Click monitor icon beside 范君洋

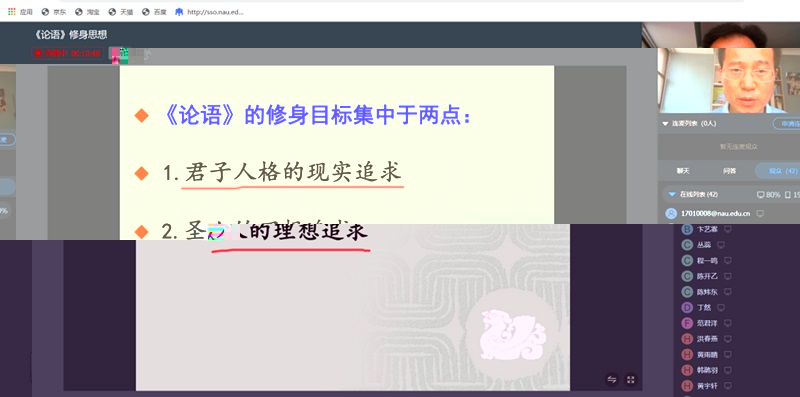pyautogui.click(x=728, y=323)
